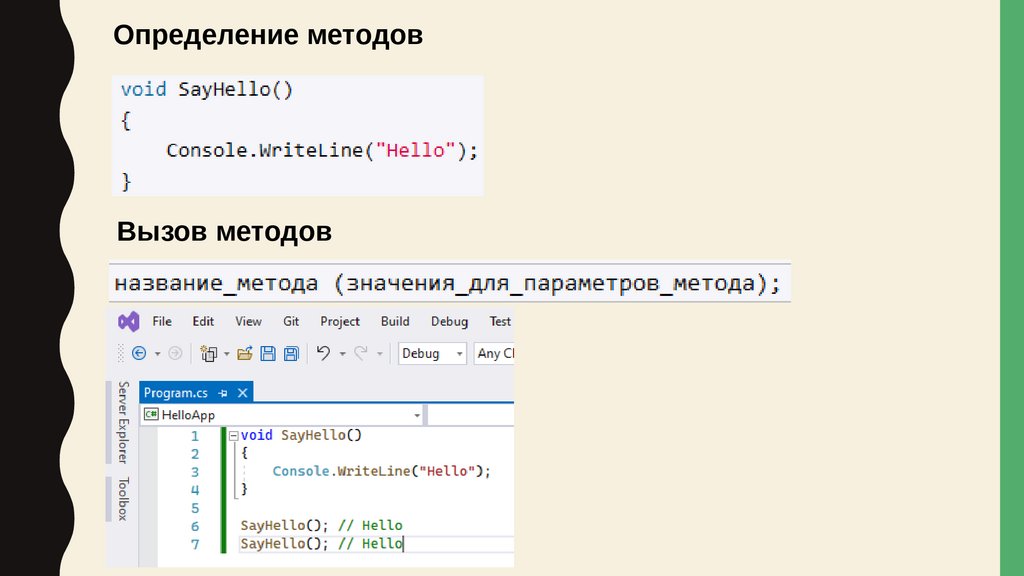
Task: Click the toolbar drag handle grip
Action: pos(120,353)
